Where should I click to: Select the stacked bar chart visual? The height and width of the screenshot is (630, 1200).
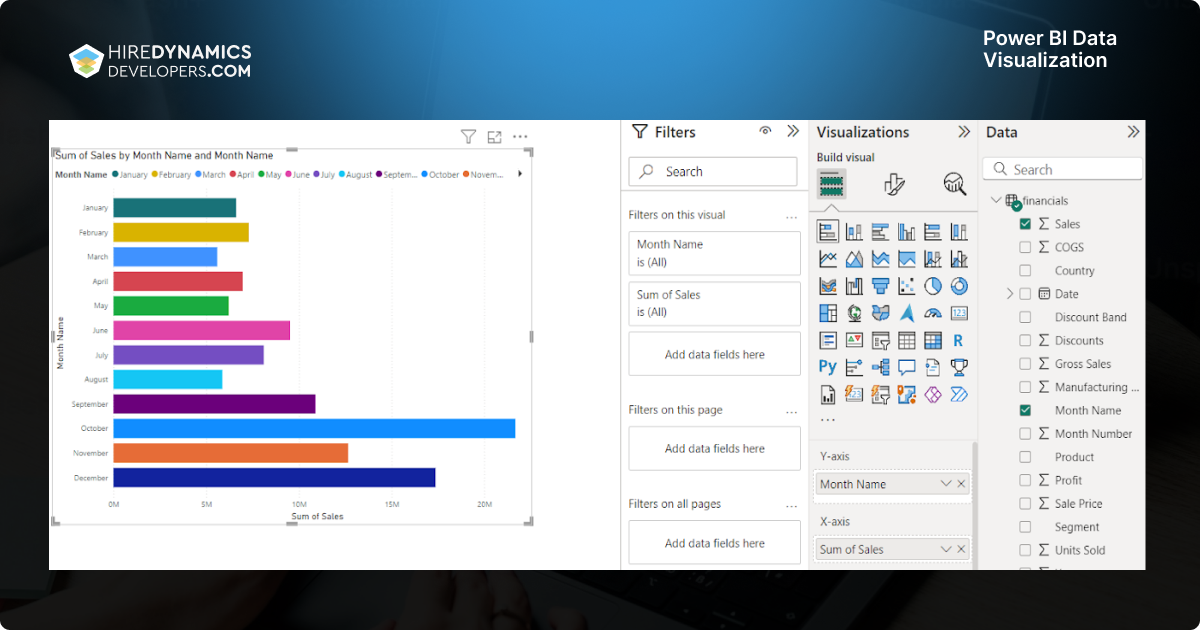tap(828, 232)
